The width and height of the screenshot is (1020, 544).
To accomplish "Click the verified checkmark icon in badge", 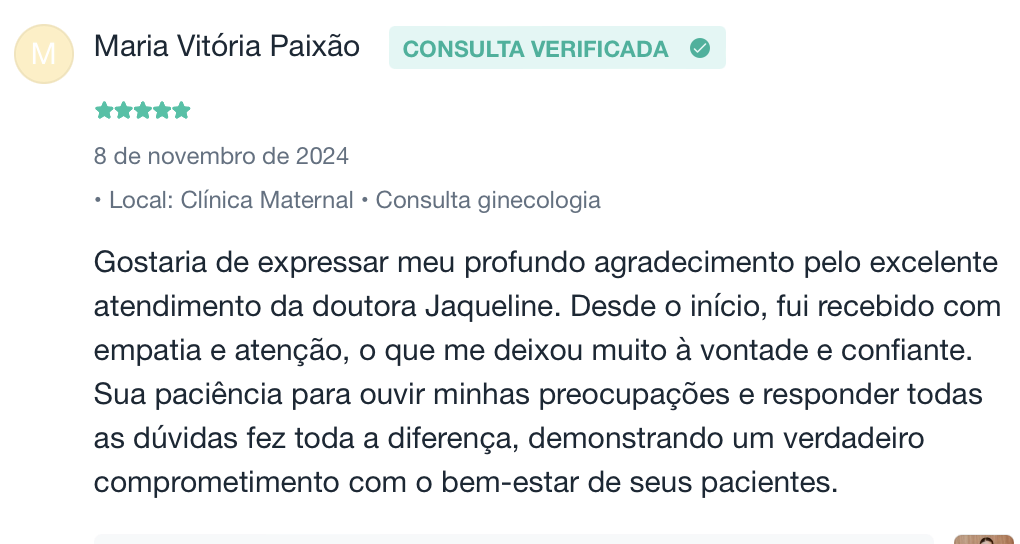I will coord(700,48).
